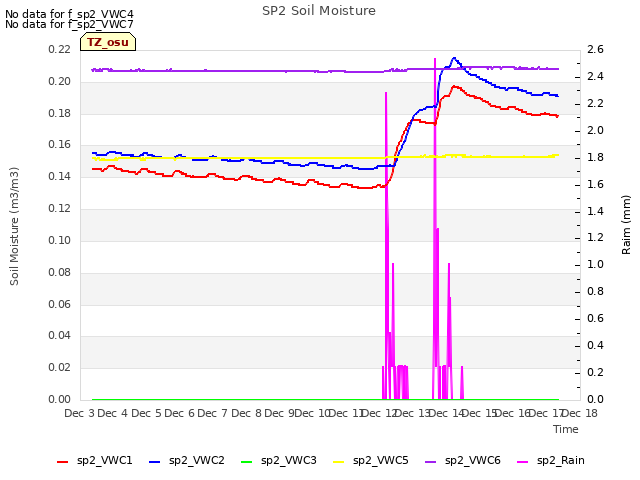Click the purple sp2_VWC6 legend swatch
Image resolution: width=640 pixels, height=480 pixels.
(x=431, y=462)
